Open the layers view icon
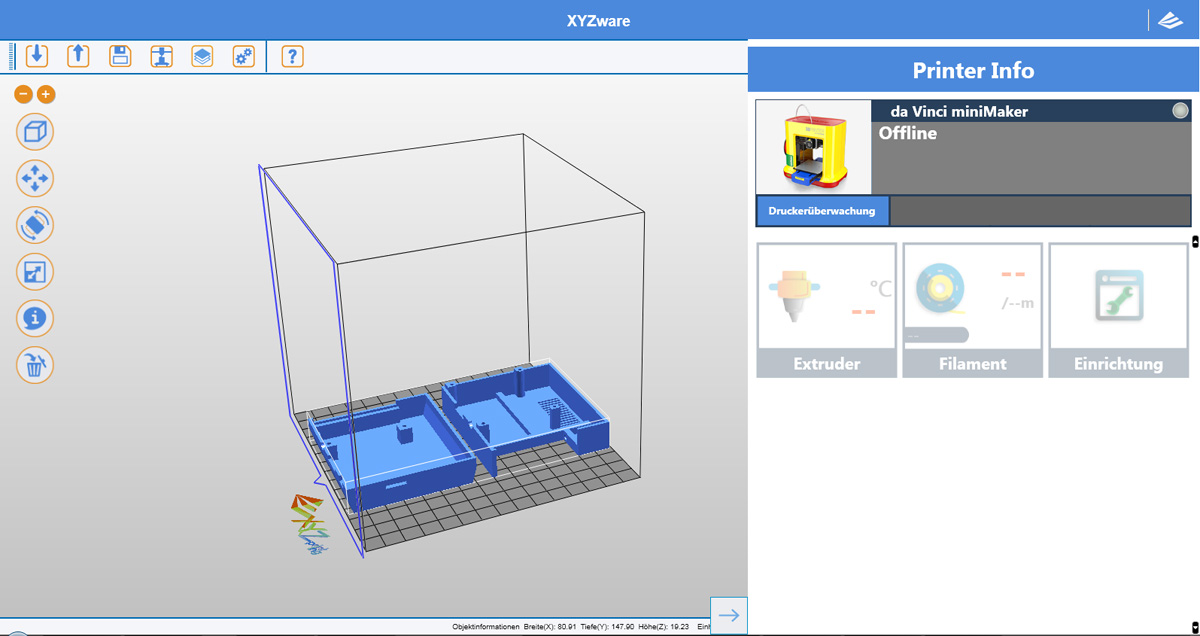 202,56
